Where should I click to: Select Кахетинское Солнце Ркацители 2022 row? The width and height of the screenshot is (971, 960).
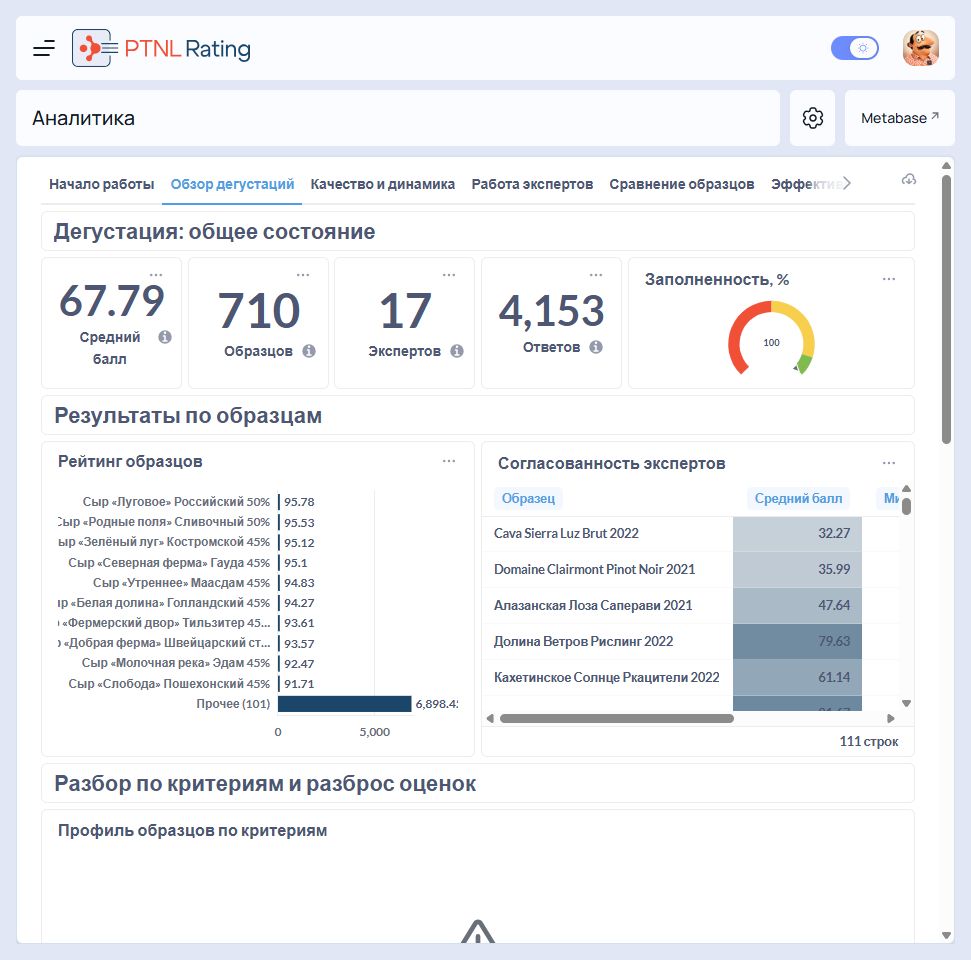(690, 677)
